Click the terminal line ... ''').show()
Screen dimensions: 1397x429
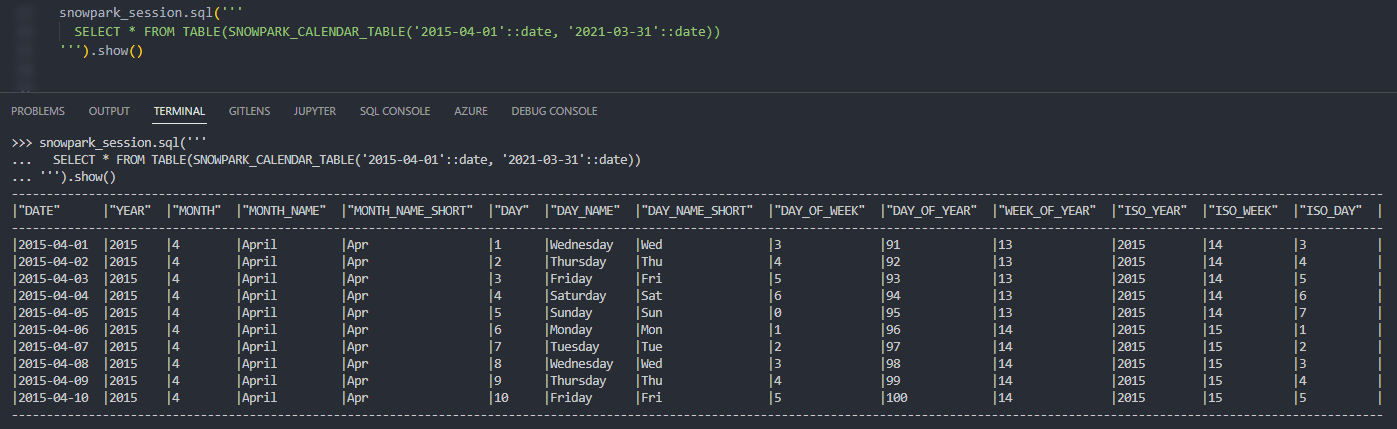[64, 177]
